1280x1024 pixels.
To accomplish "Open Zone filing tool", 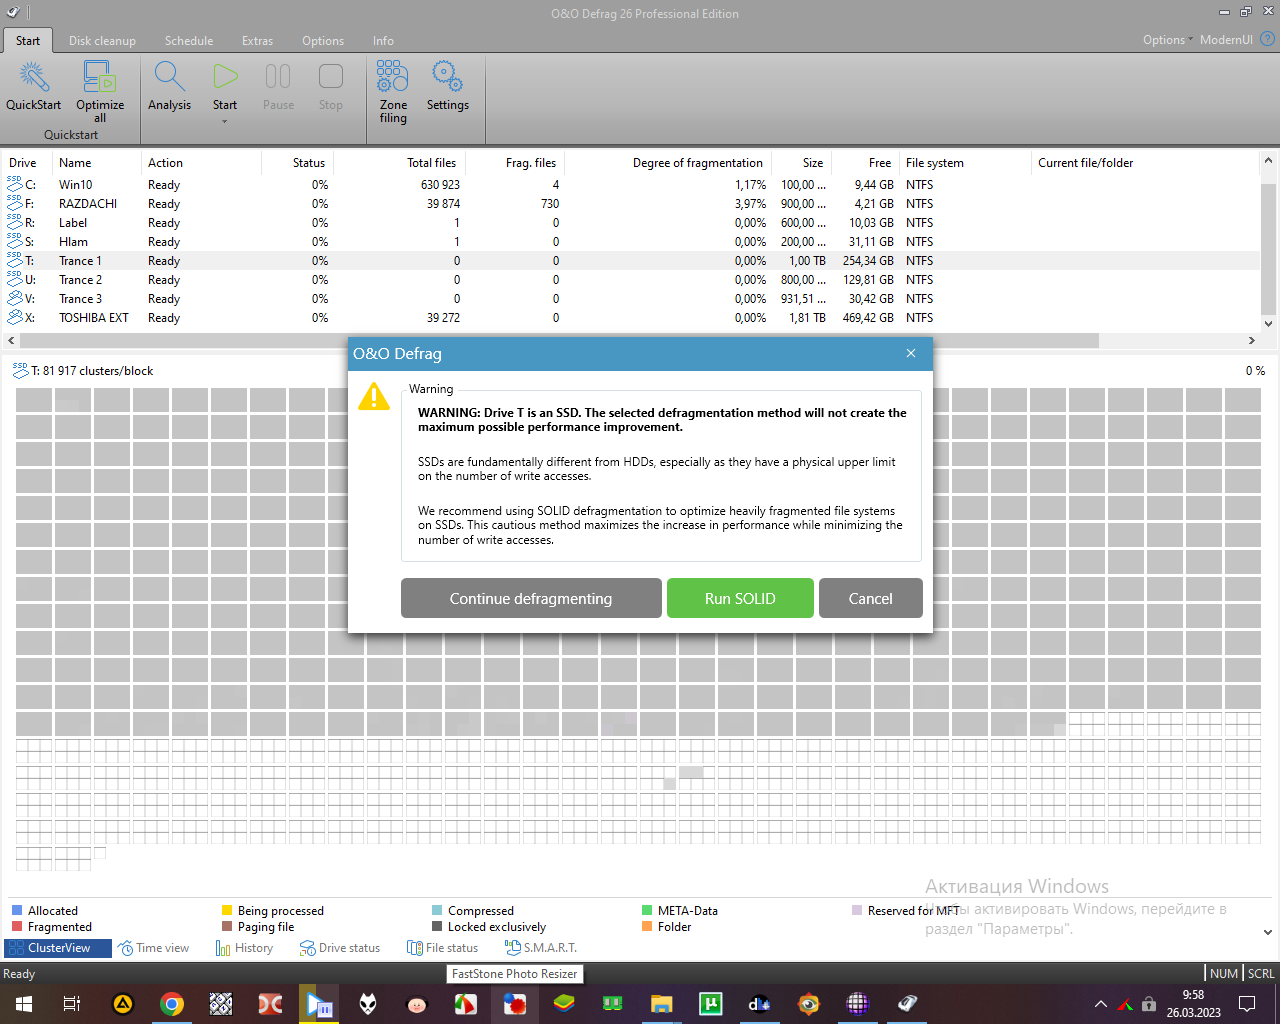I will 393,78.
